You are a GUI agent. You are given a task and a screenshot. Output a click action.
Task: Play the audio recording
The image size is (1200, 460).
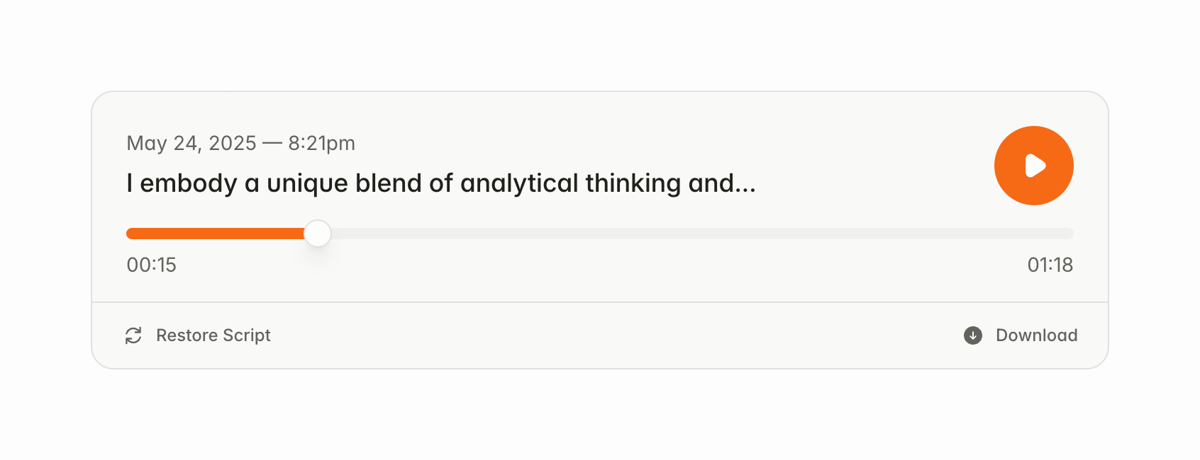(x=1033, y=166)
